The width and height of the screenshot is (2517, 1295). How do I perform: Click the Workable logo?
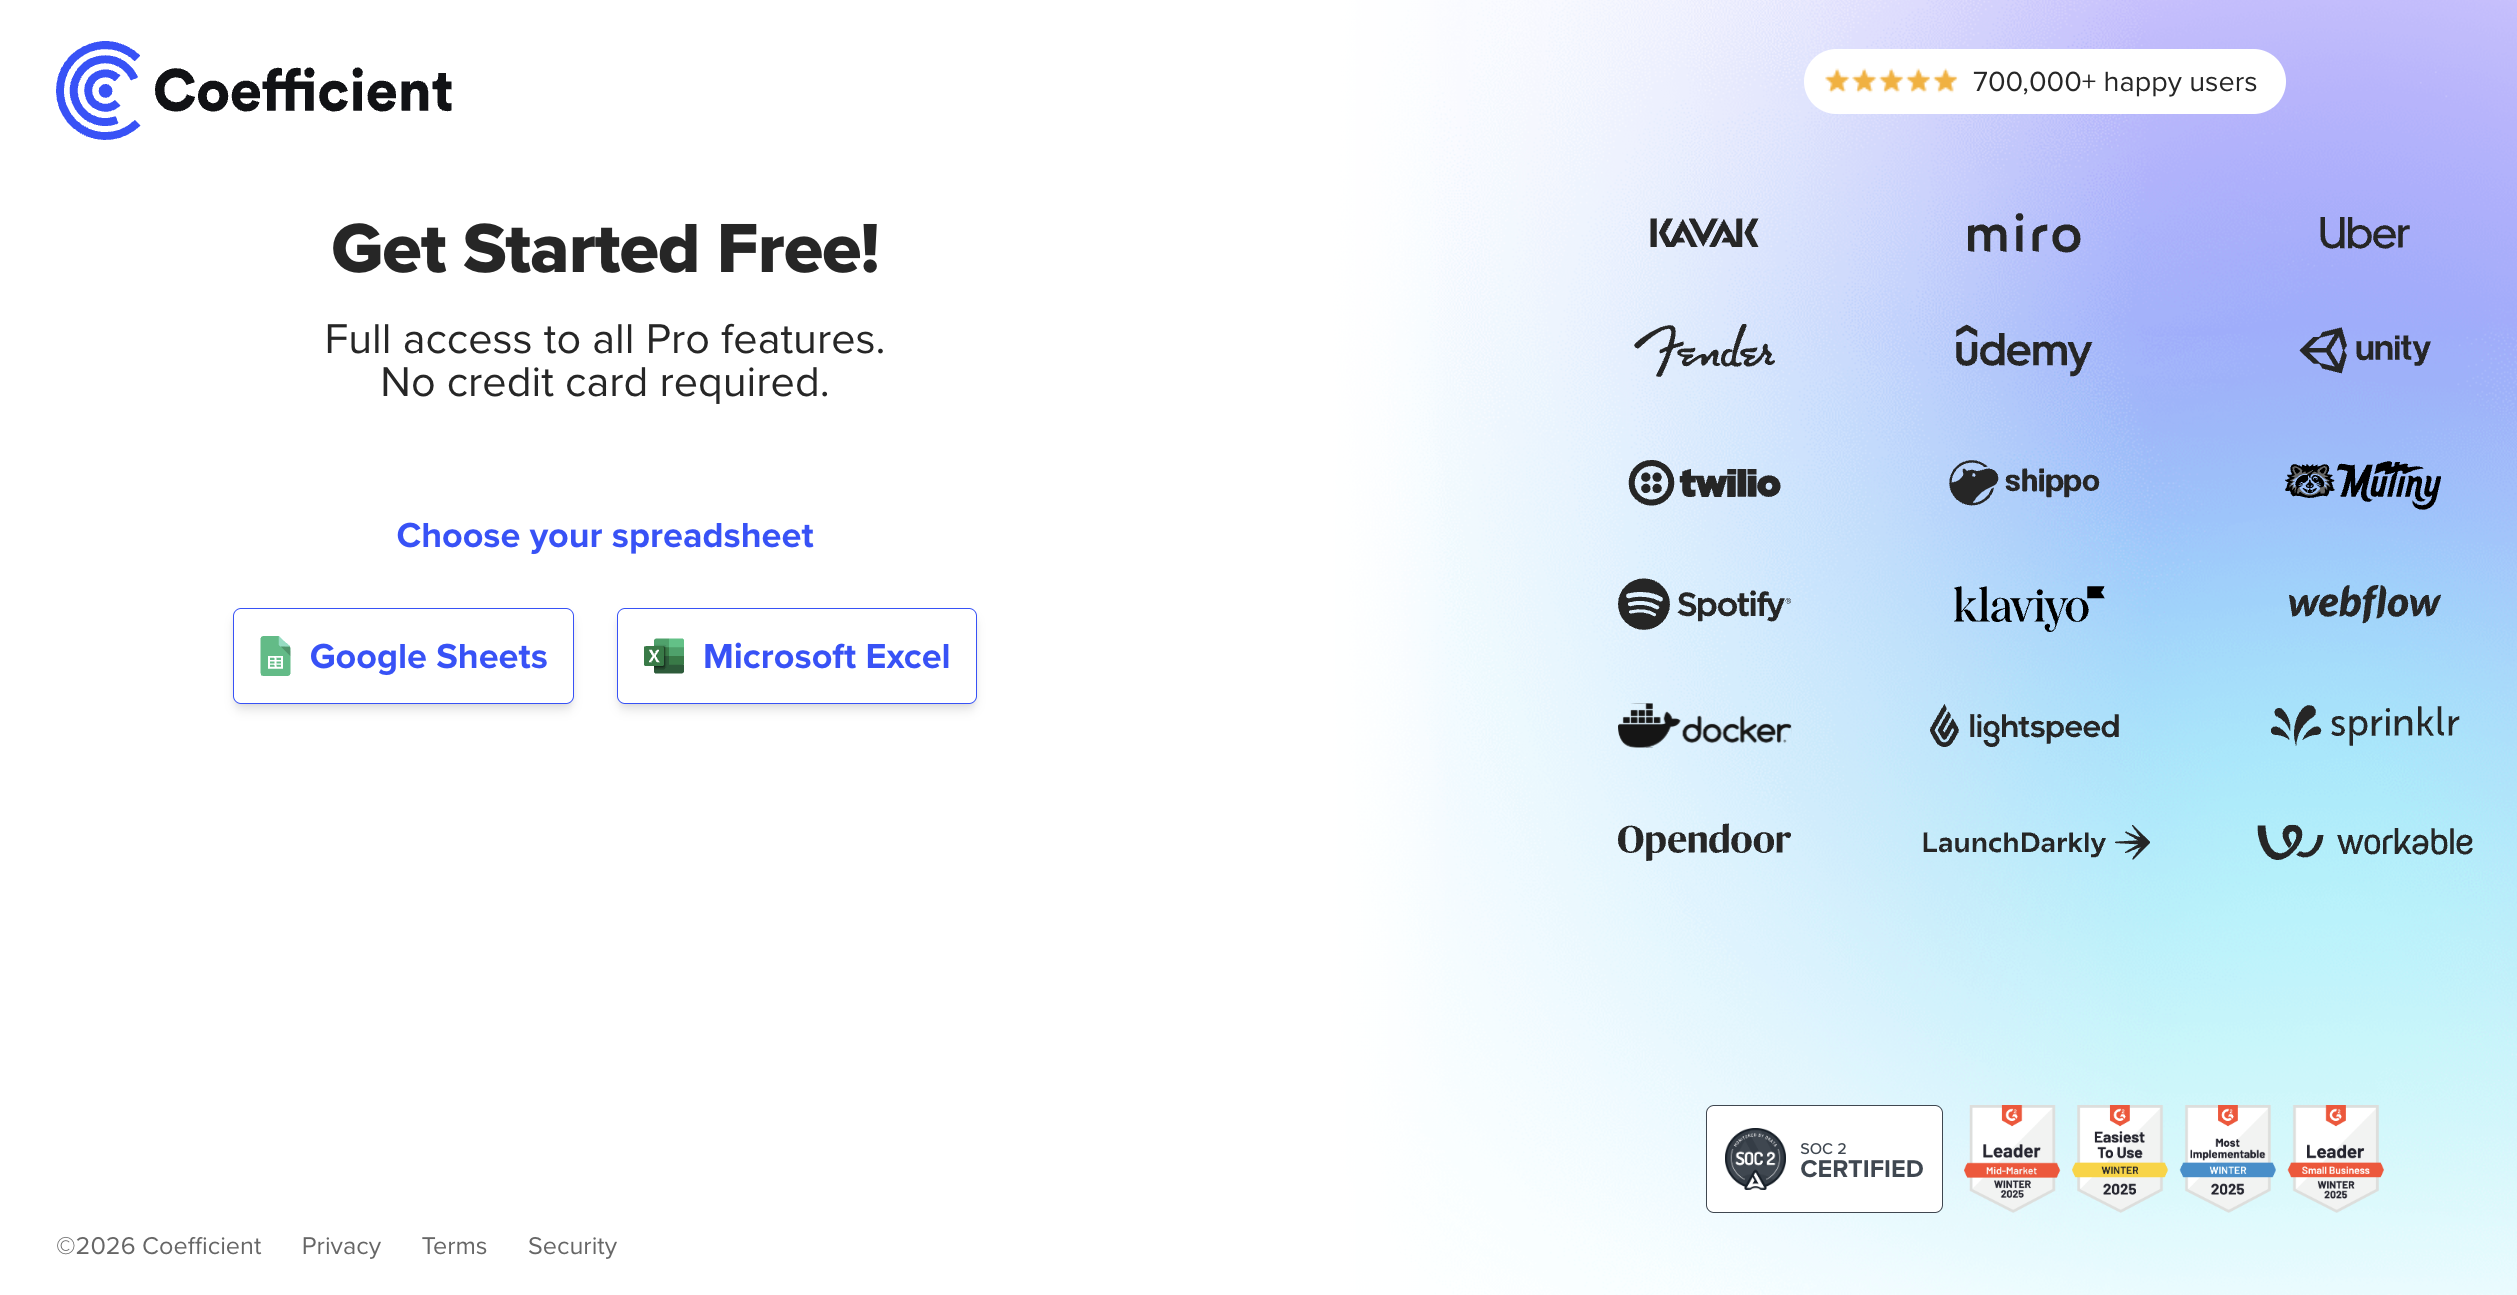(2364, 842)
